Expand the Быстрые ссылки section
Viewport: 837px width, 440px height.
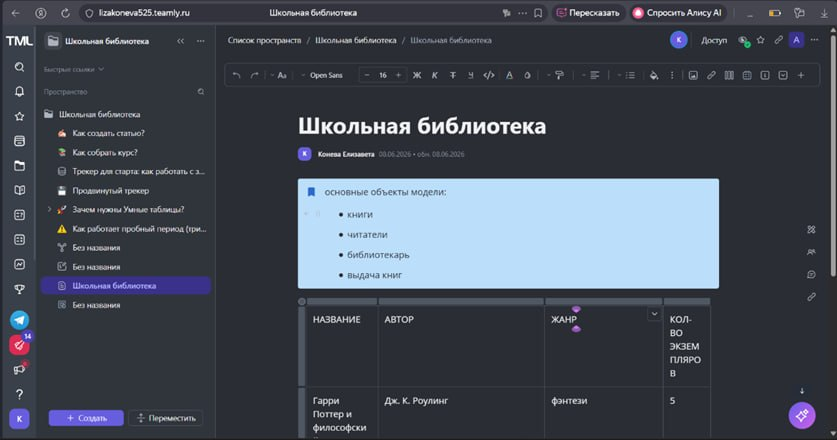(x=74, y=69)
